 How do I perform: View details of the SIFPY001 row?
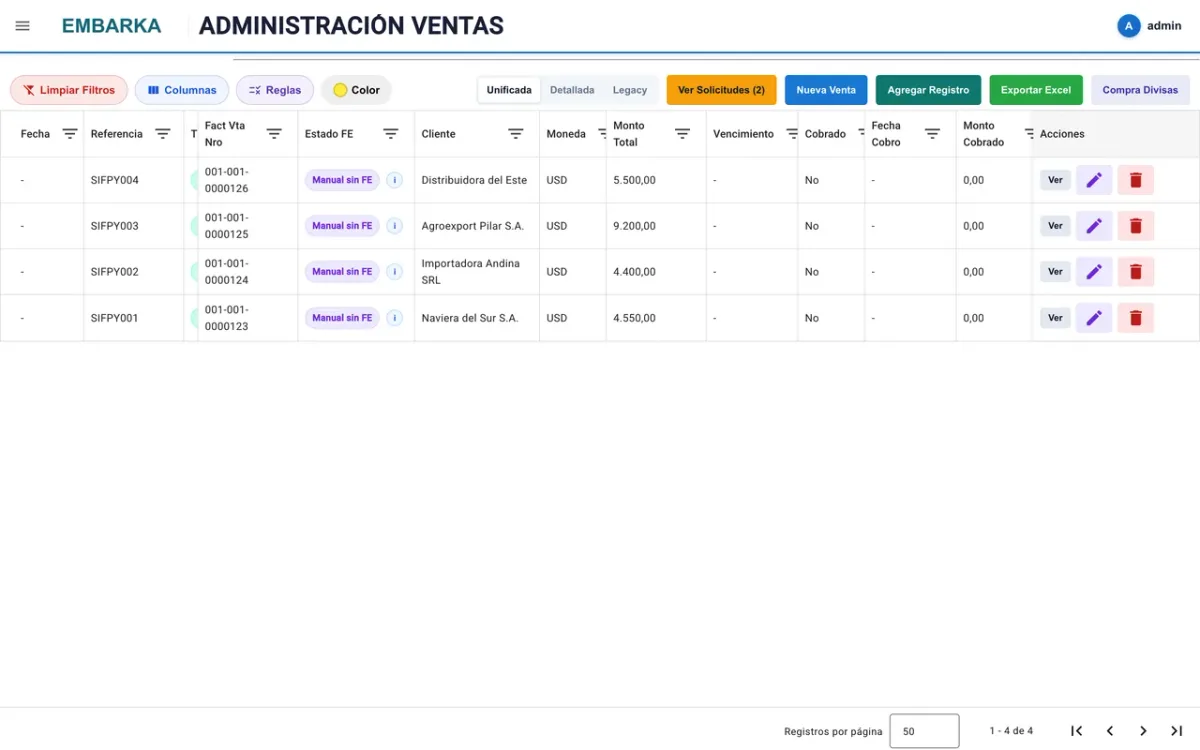click(1055, 318)
